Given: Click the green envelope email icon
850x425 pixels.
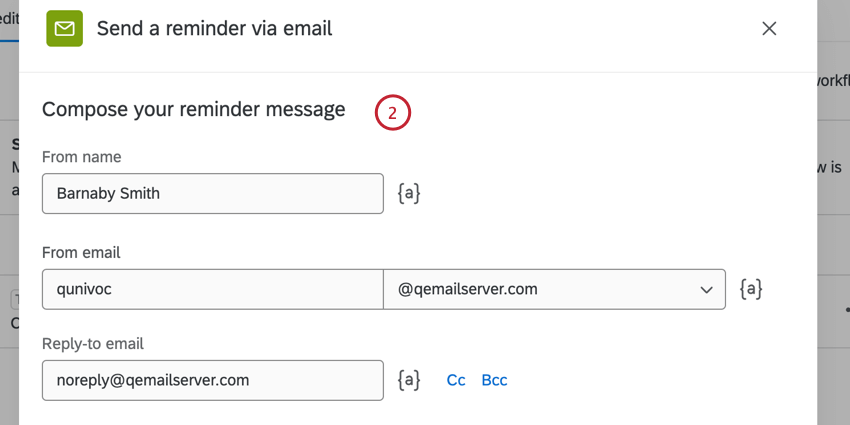Looking at the screenshot, I should click(x=65, y=29).
